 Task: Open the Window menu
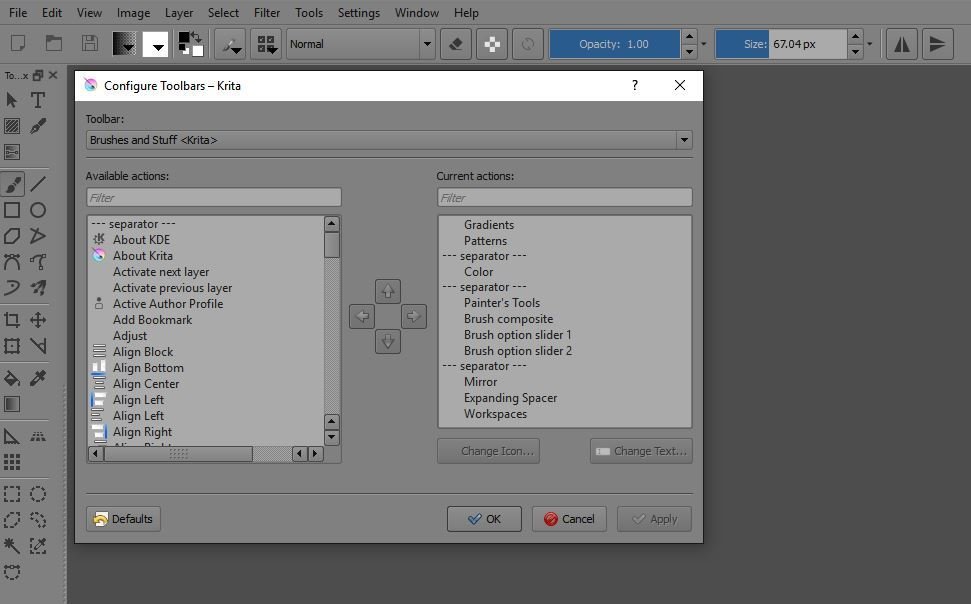tap(417, 12)
